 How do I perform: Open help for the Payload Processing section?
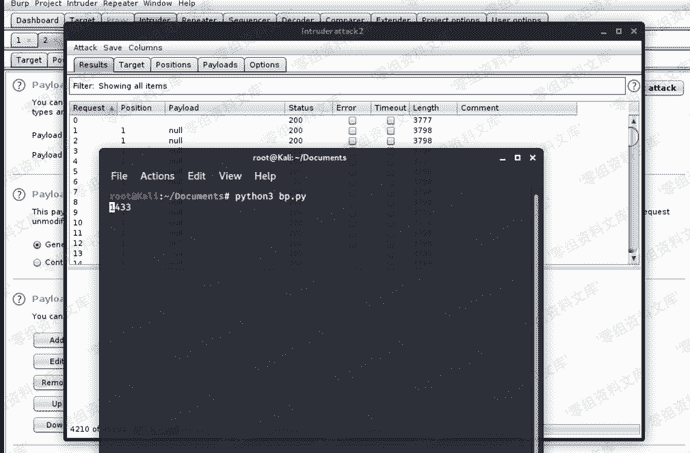click(19, 299)
